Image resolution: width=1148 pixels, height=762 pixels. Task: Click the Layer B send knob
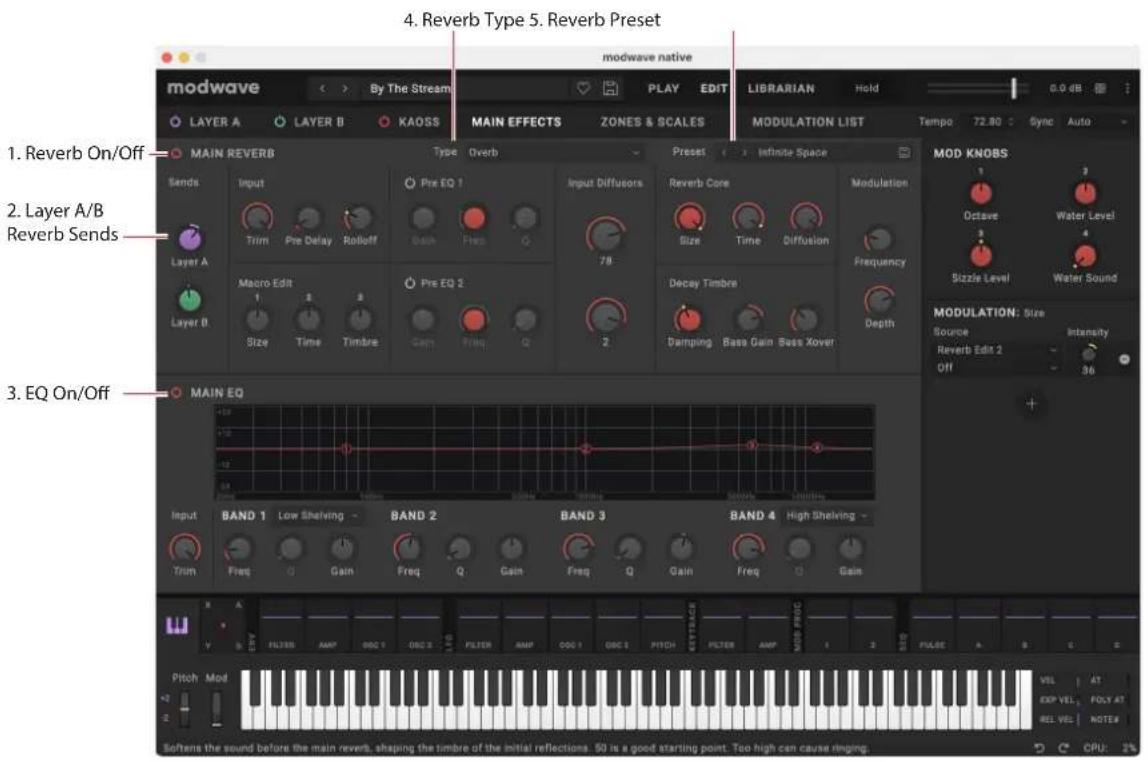(190, 299)
